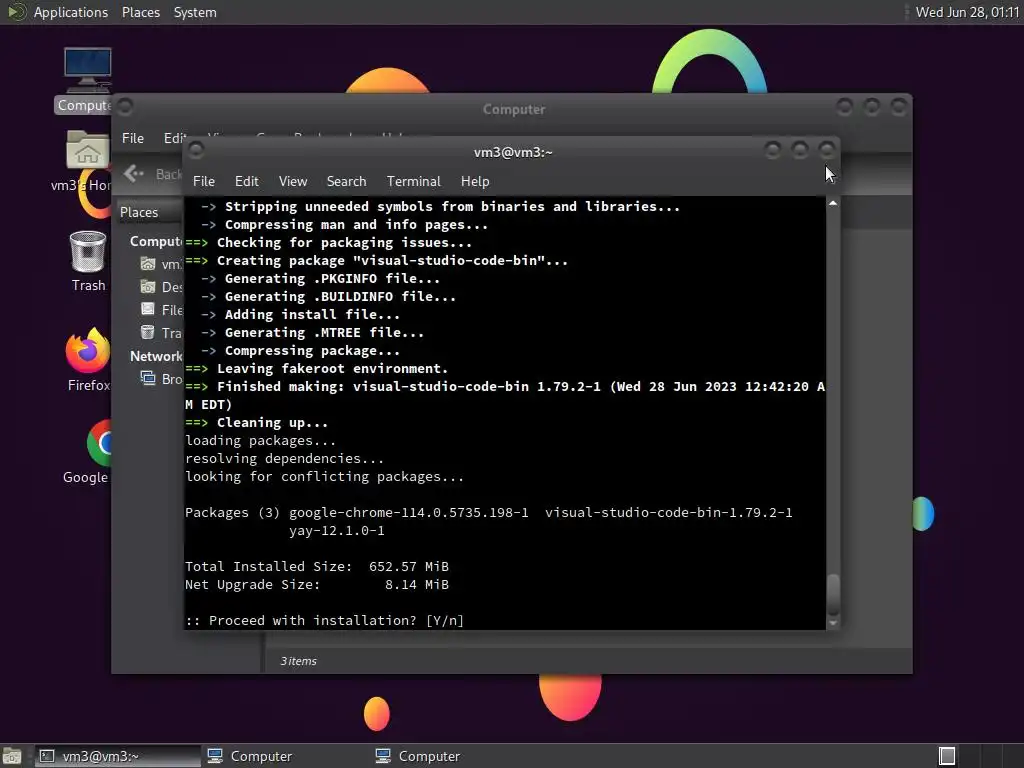Click the Back arrow in Computer window
Viewport: 1024px width, 768px height.
coord(134,173)
